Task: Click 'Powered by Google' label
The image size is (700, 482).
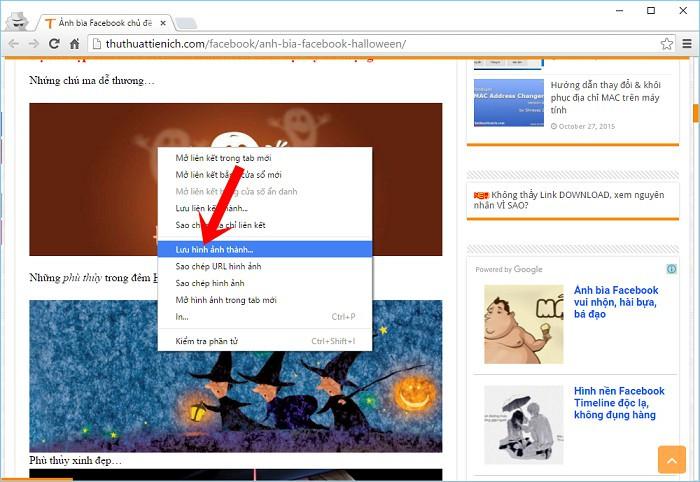Action: 509,269
